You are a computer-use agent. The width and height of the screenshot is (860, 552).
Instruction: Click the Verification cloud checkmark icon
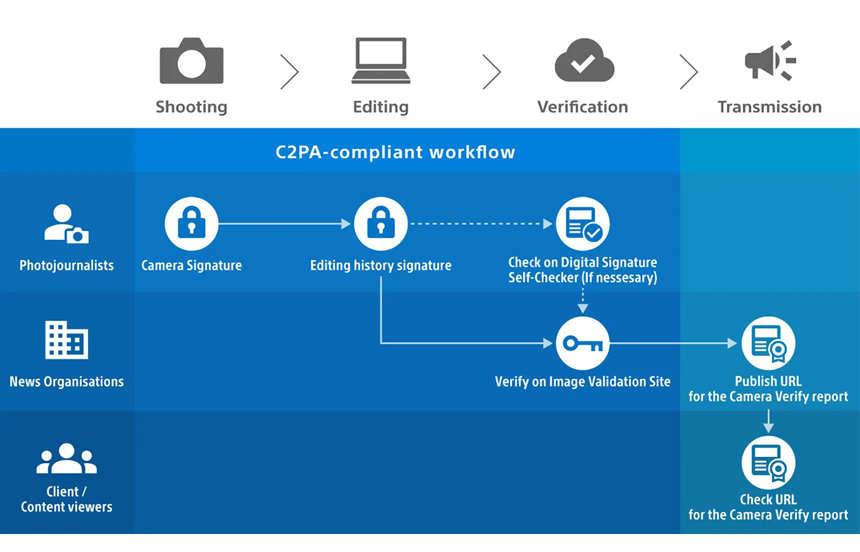(584, 60)
